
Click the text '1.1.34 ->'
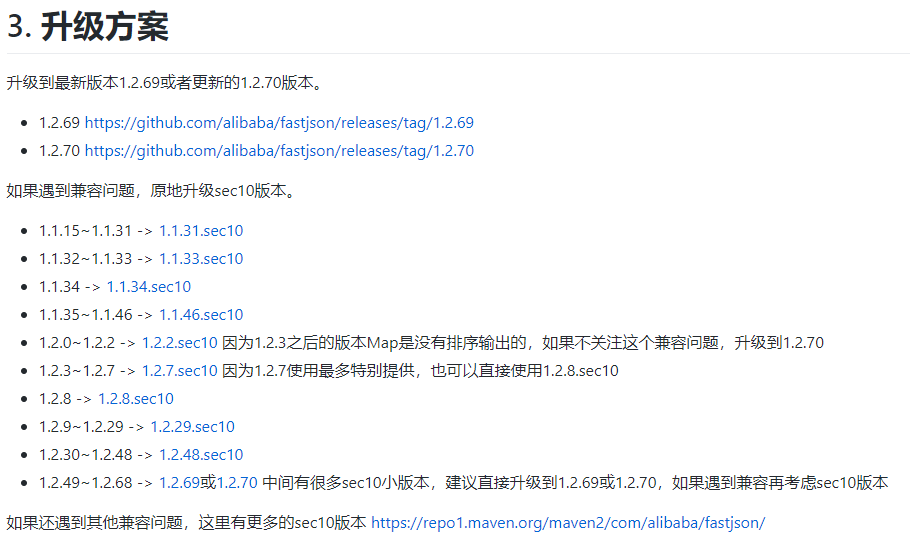(70, 287)
